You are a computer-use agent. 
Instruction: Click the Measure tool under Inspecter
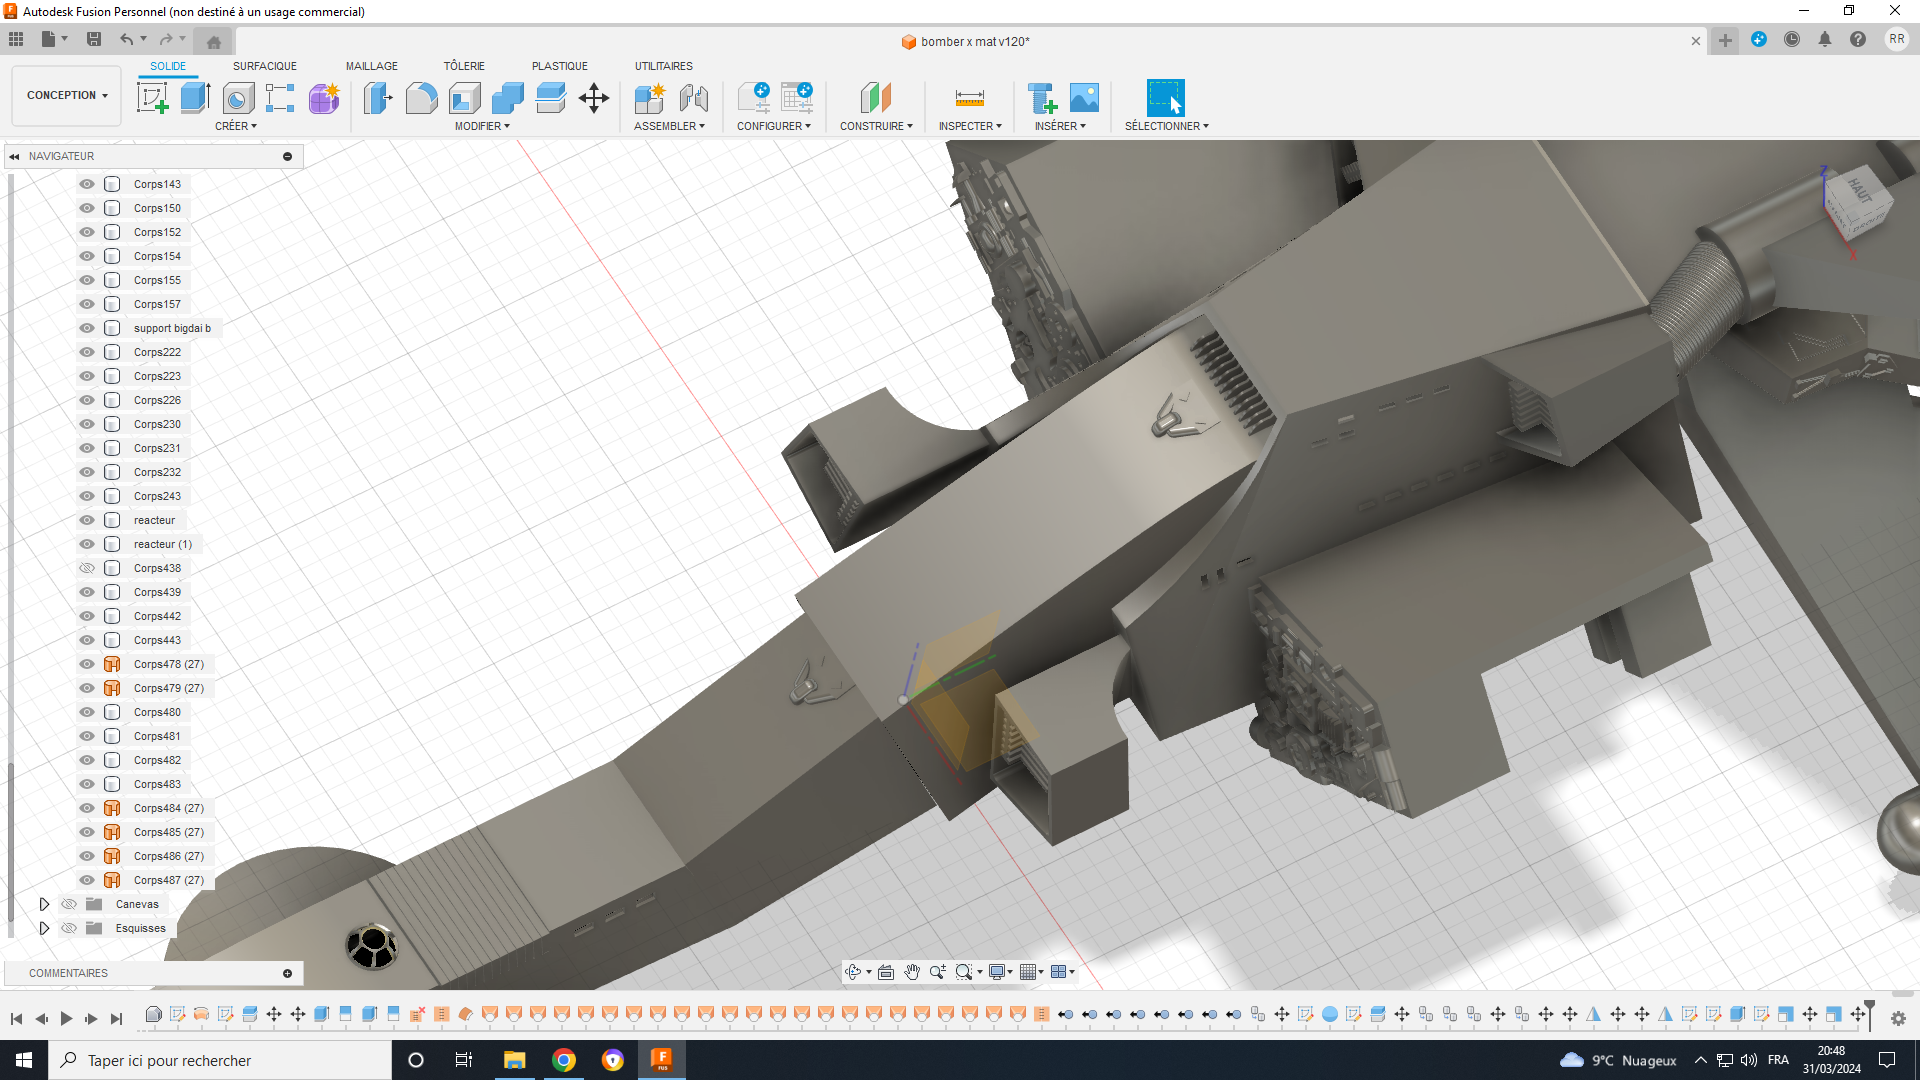[969, 98]
